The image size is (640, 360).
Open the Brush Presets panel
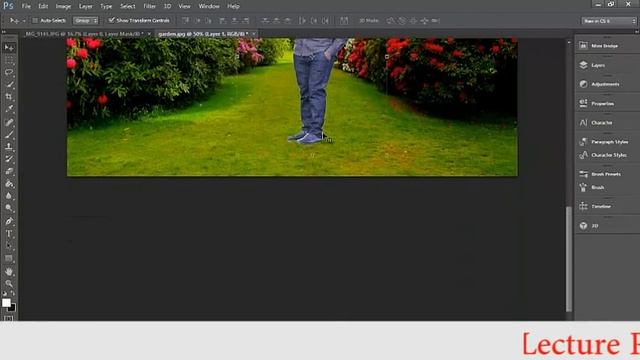click(600, 174)
